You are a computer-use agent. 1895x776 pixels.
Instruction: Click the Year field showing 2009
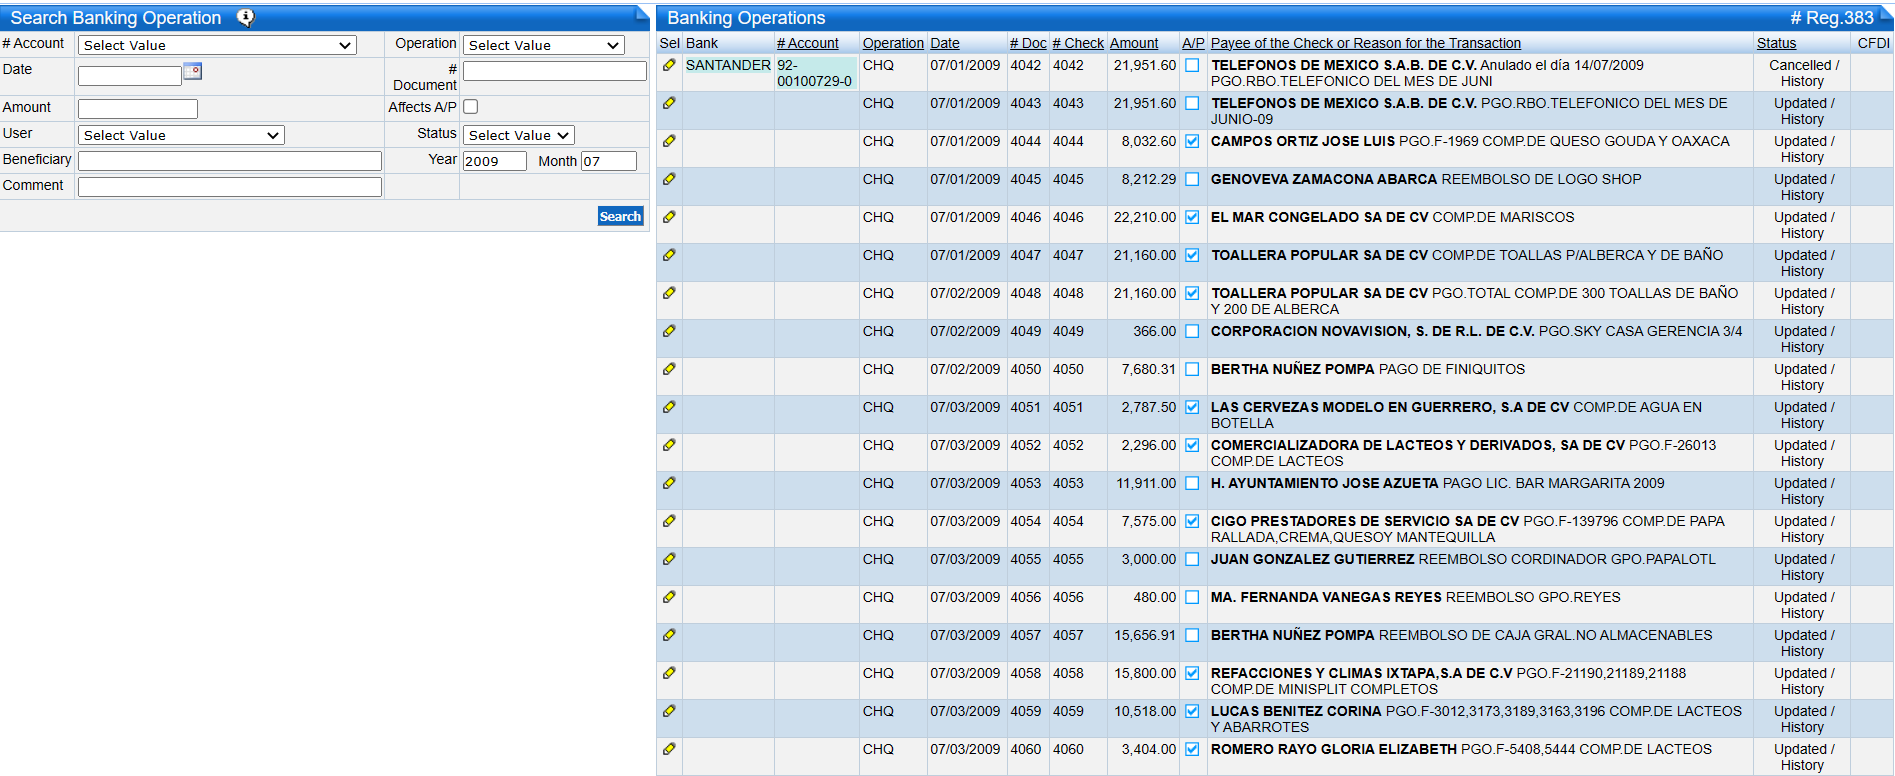(x=495, y=161)
